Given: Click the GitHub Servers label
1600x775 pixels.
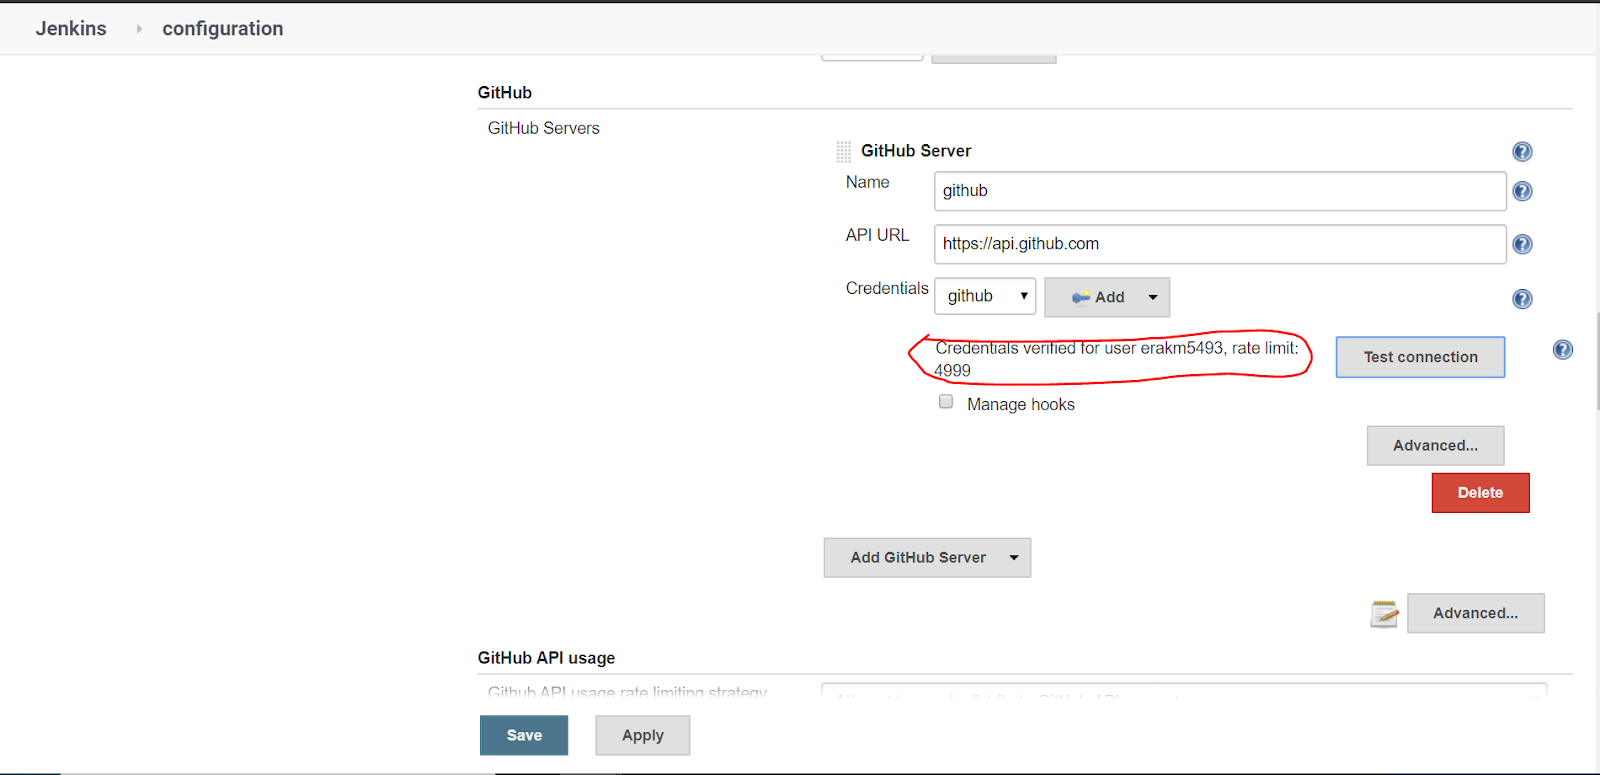Looking at the screenshot, I should point(543,128).
